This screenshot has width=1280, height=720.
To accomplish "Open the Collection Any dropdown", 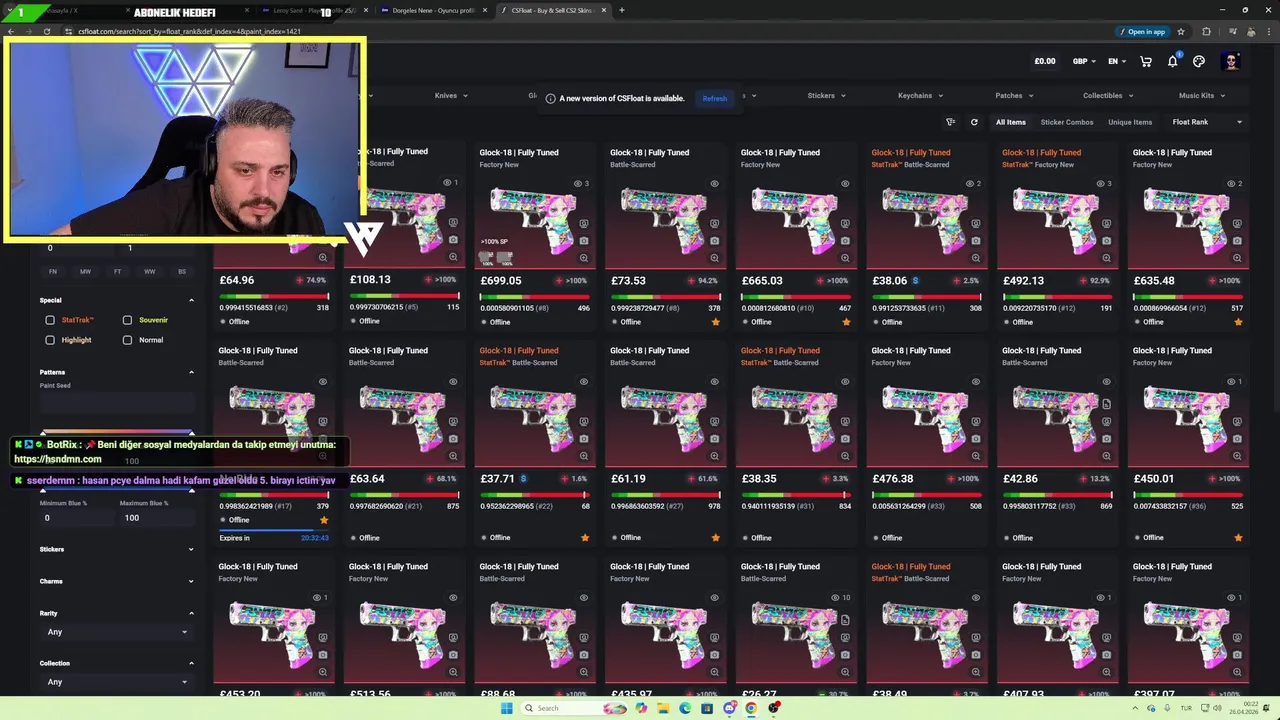I will [x=116, y=682].
